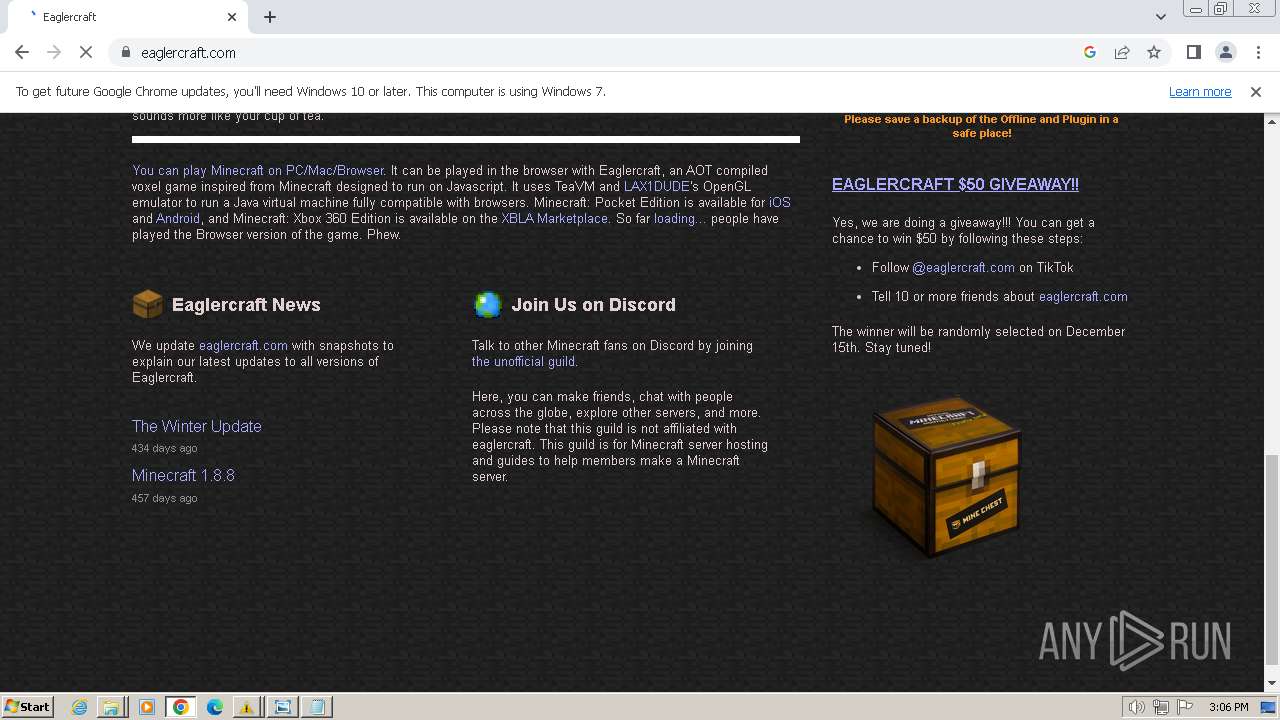
Task: Open the Action Center flag icon
Action: 1185,707
